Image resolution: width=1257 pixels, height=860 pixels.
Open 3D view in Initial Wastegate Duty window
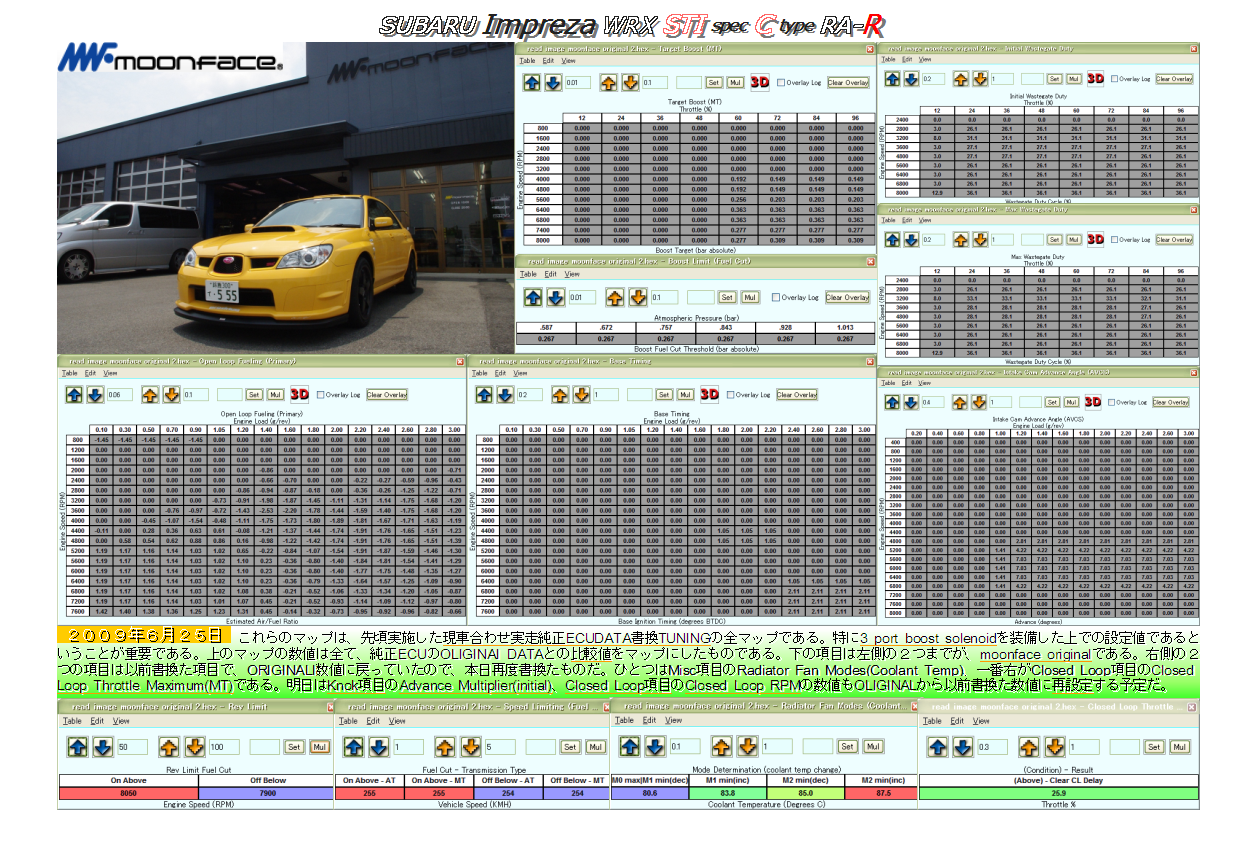coord(1096,79)
